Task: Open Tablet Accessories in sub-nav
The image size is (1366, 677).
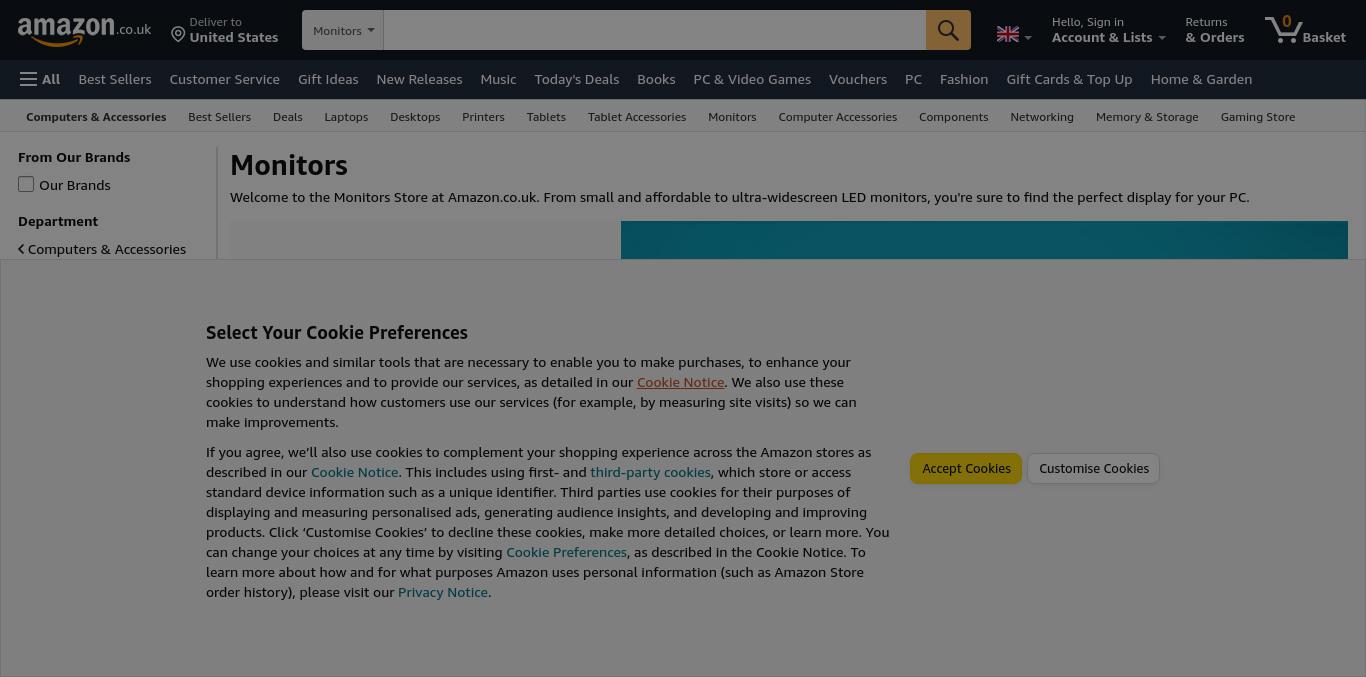Action: click(637, 117)
